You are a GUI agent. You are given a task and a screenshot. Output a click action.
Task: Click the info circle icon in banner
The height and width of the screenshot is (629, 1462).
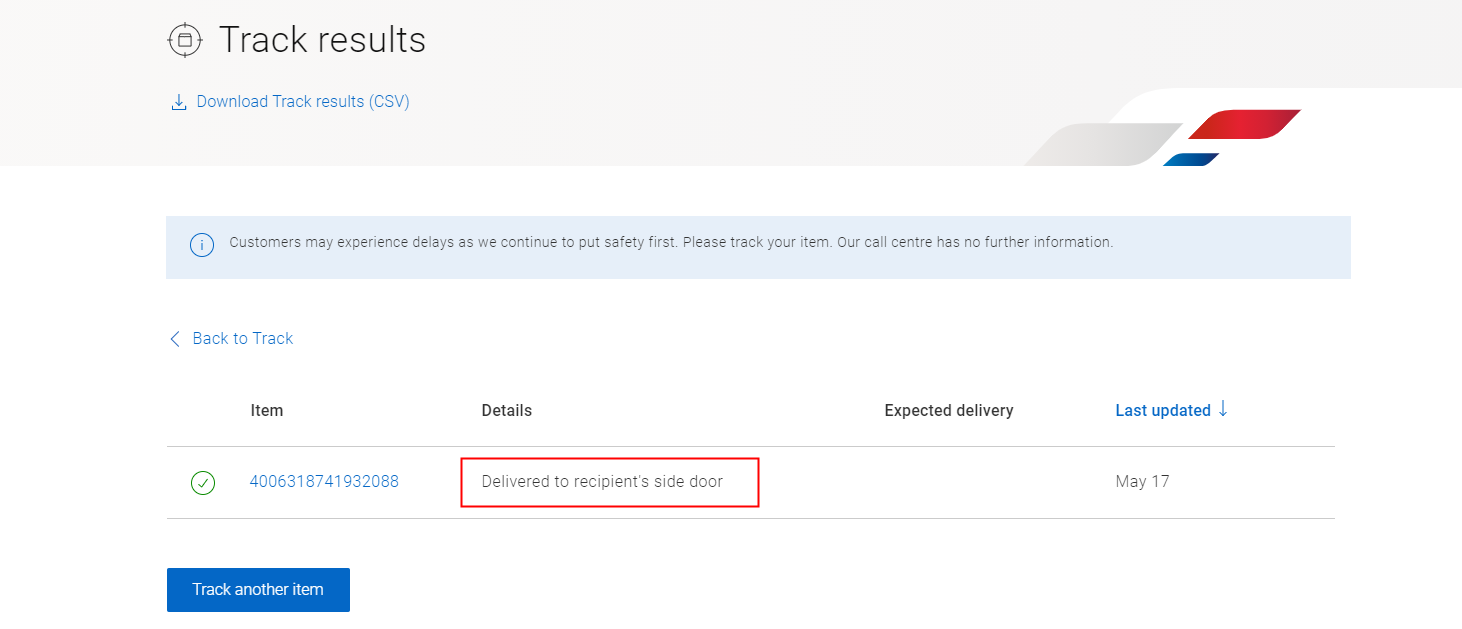tap(202, 245)
